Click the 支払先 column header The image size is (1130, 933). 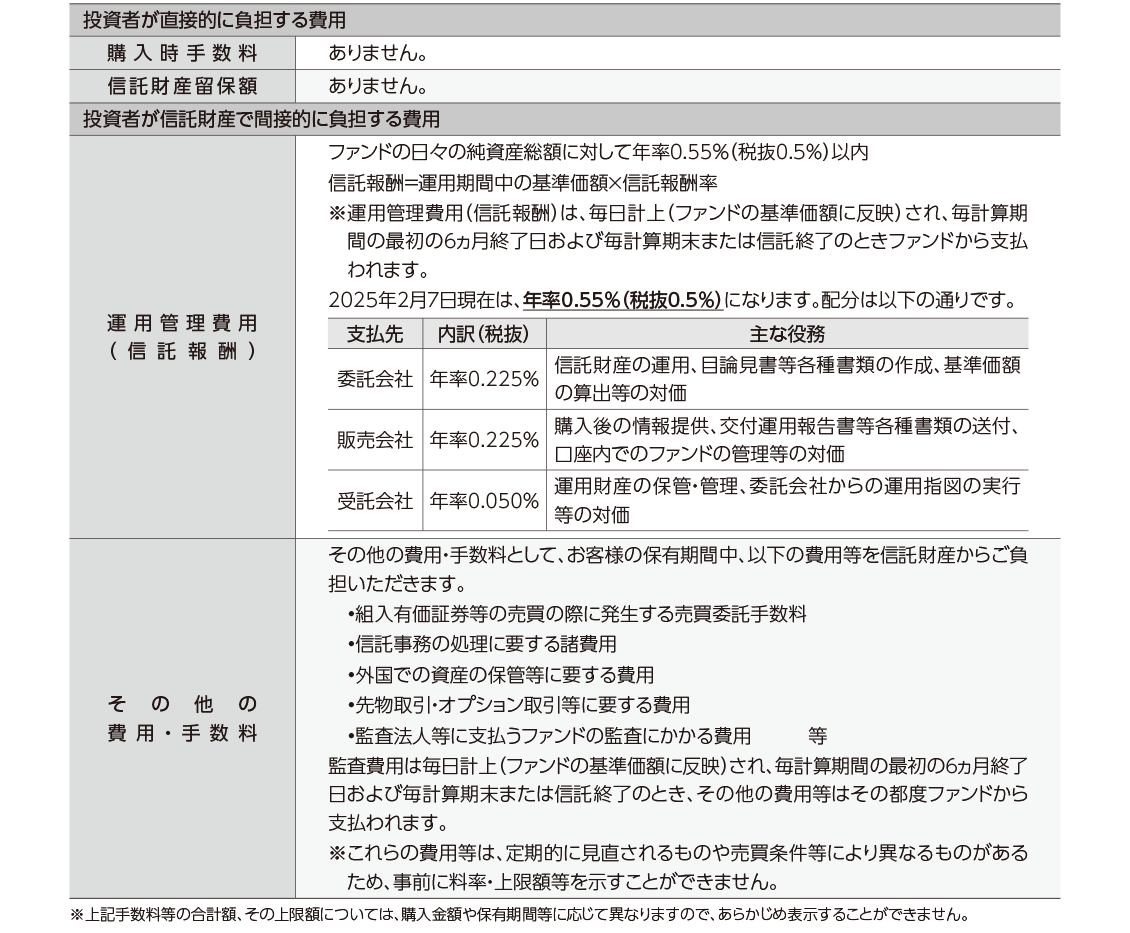point(374,334)
